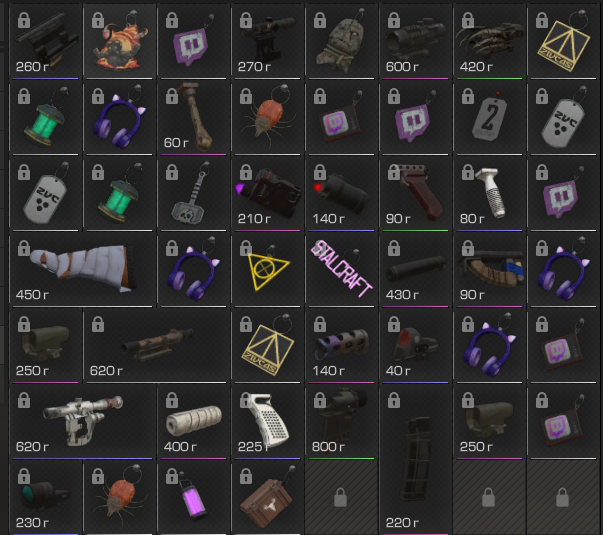
Task: Choose the number 2 dog tag
Action: tap(489, 117)
